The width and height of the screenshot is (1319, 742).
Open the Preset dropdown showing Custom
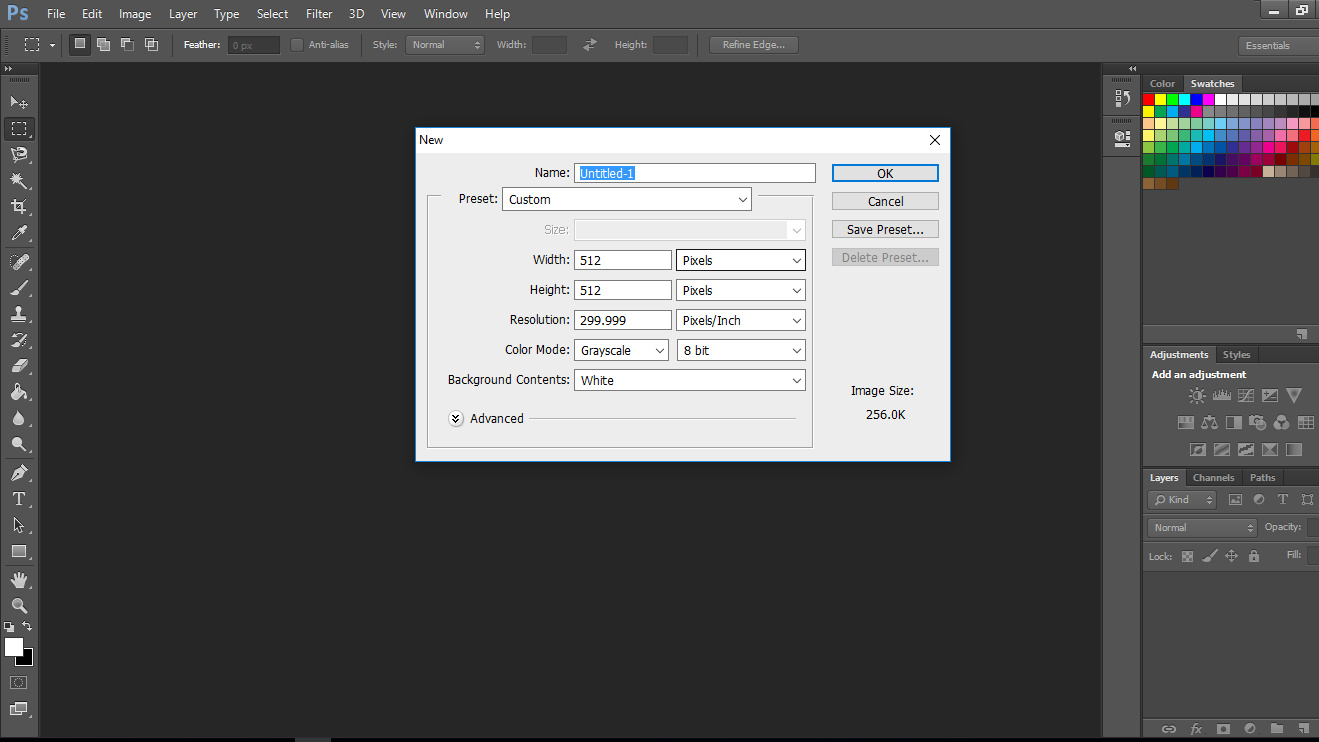[x=627, y=199]
